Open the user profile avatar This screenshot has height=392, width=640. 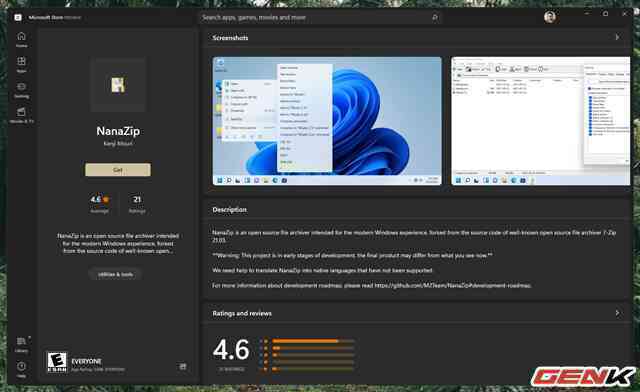coord(549,17)
